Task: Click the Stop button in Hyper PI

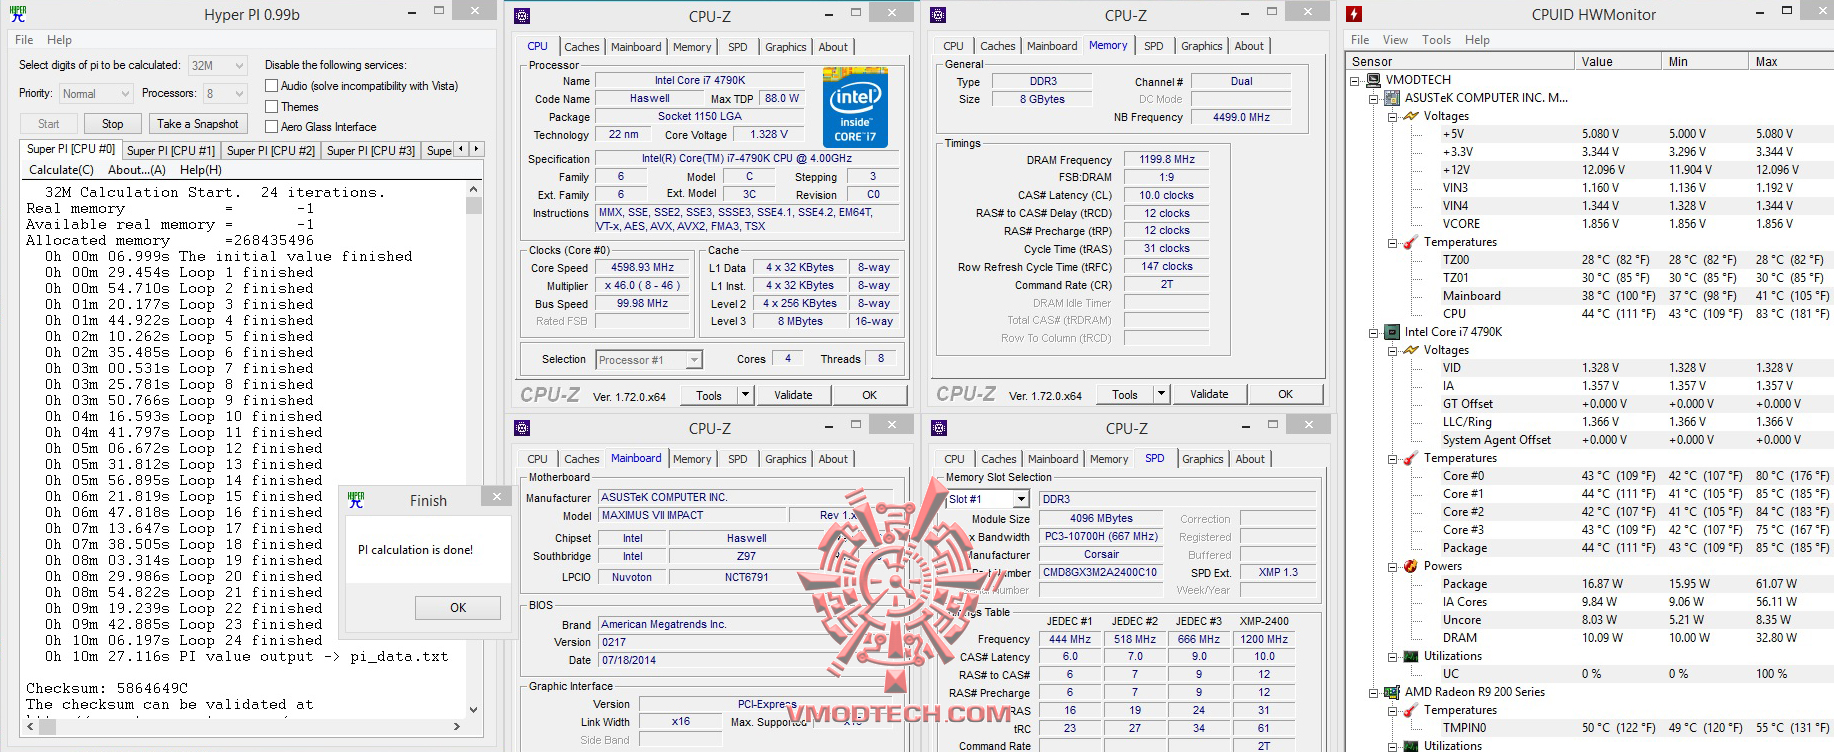Action: coord(113,124)
